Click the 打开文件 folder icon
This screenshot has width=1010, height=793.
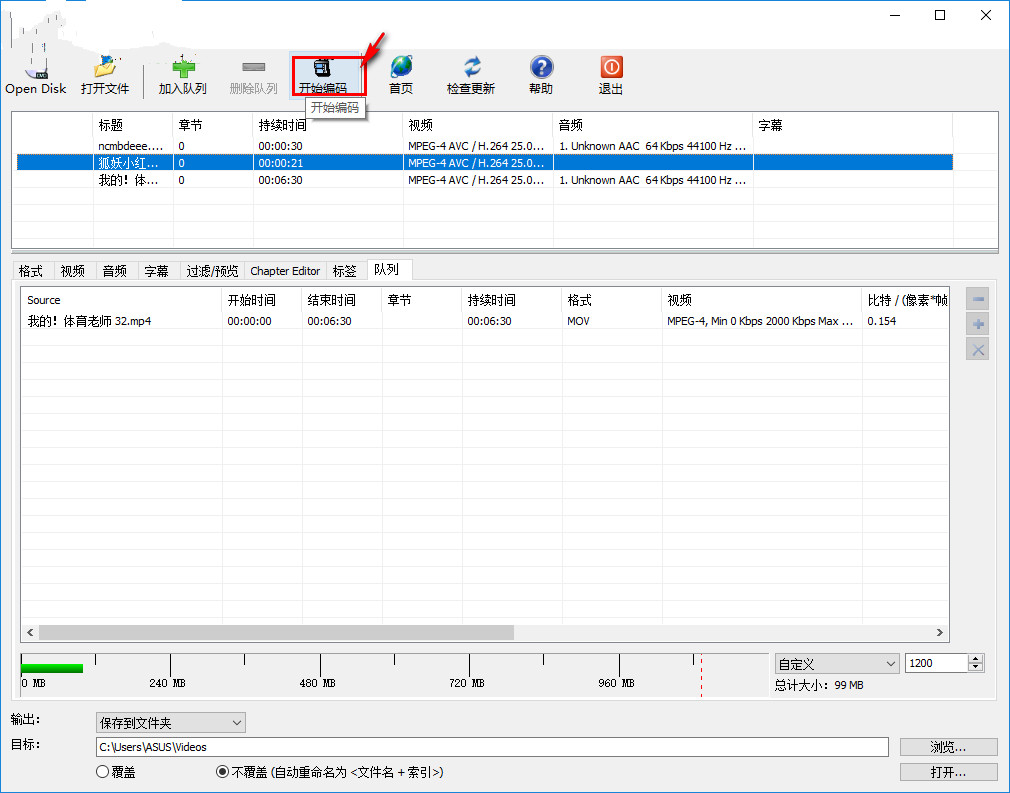tap(105, 68)
